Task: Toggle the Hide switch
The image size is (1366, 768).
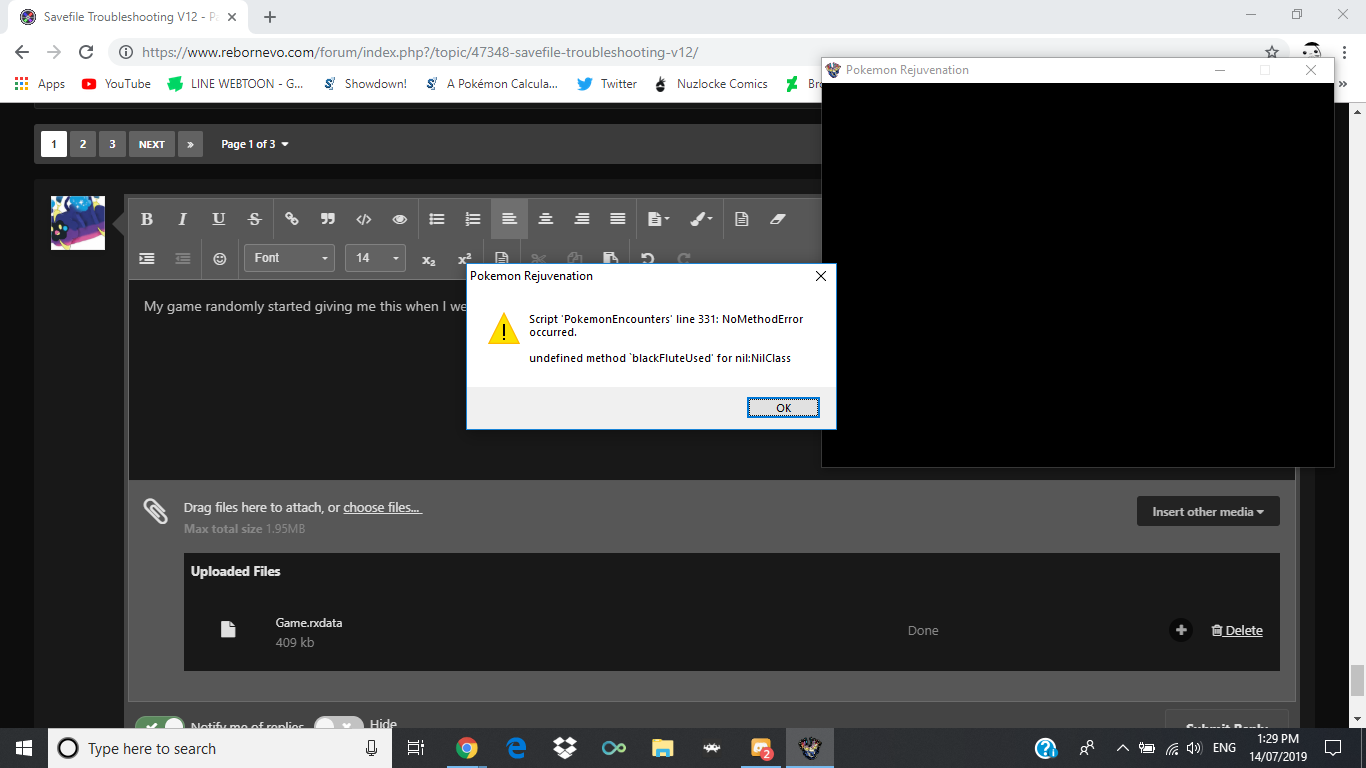Action: pos(339,726)
